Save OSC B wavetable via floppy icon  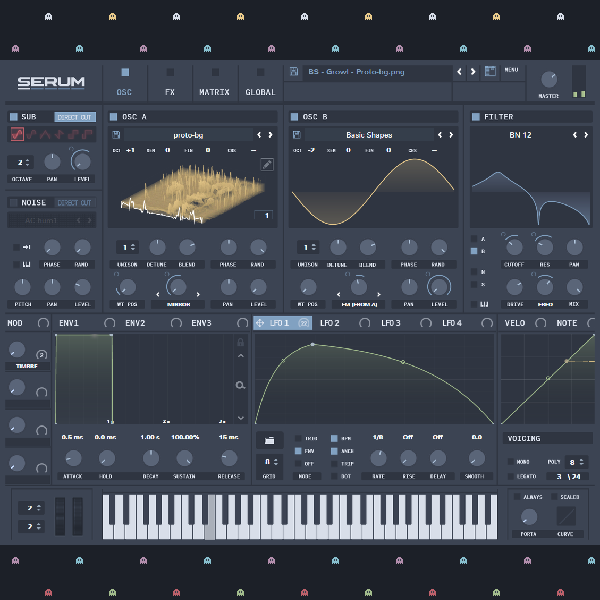[297, 135]
